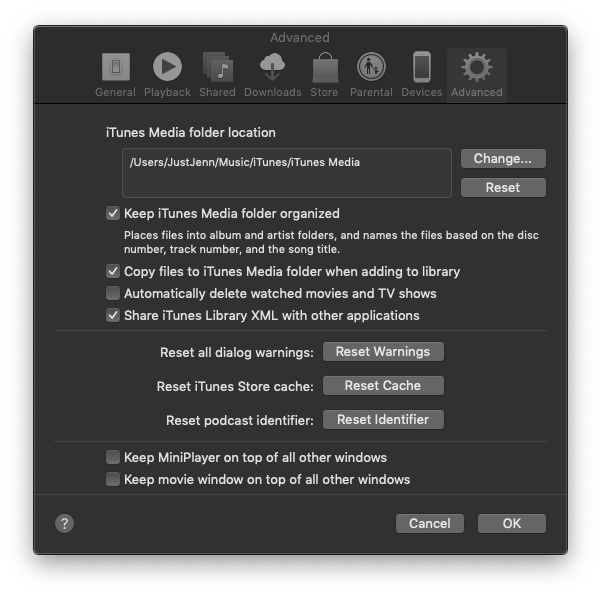This screenshot has width=601, height=596.
Task: Click the Change... folder button
Action: [x=503, y=158]
